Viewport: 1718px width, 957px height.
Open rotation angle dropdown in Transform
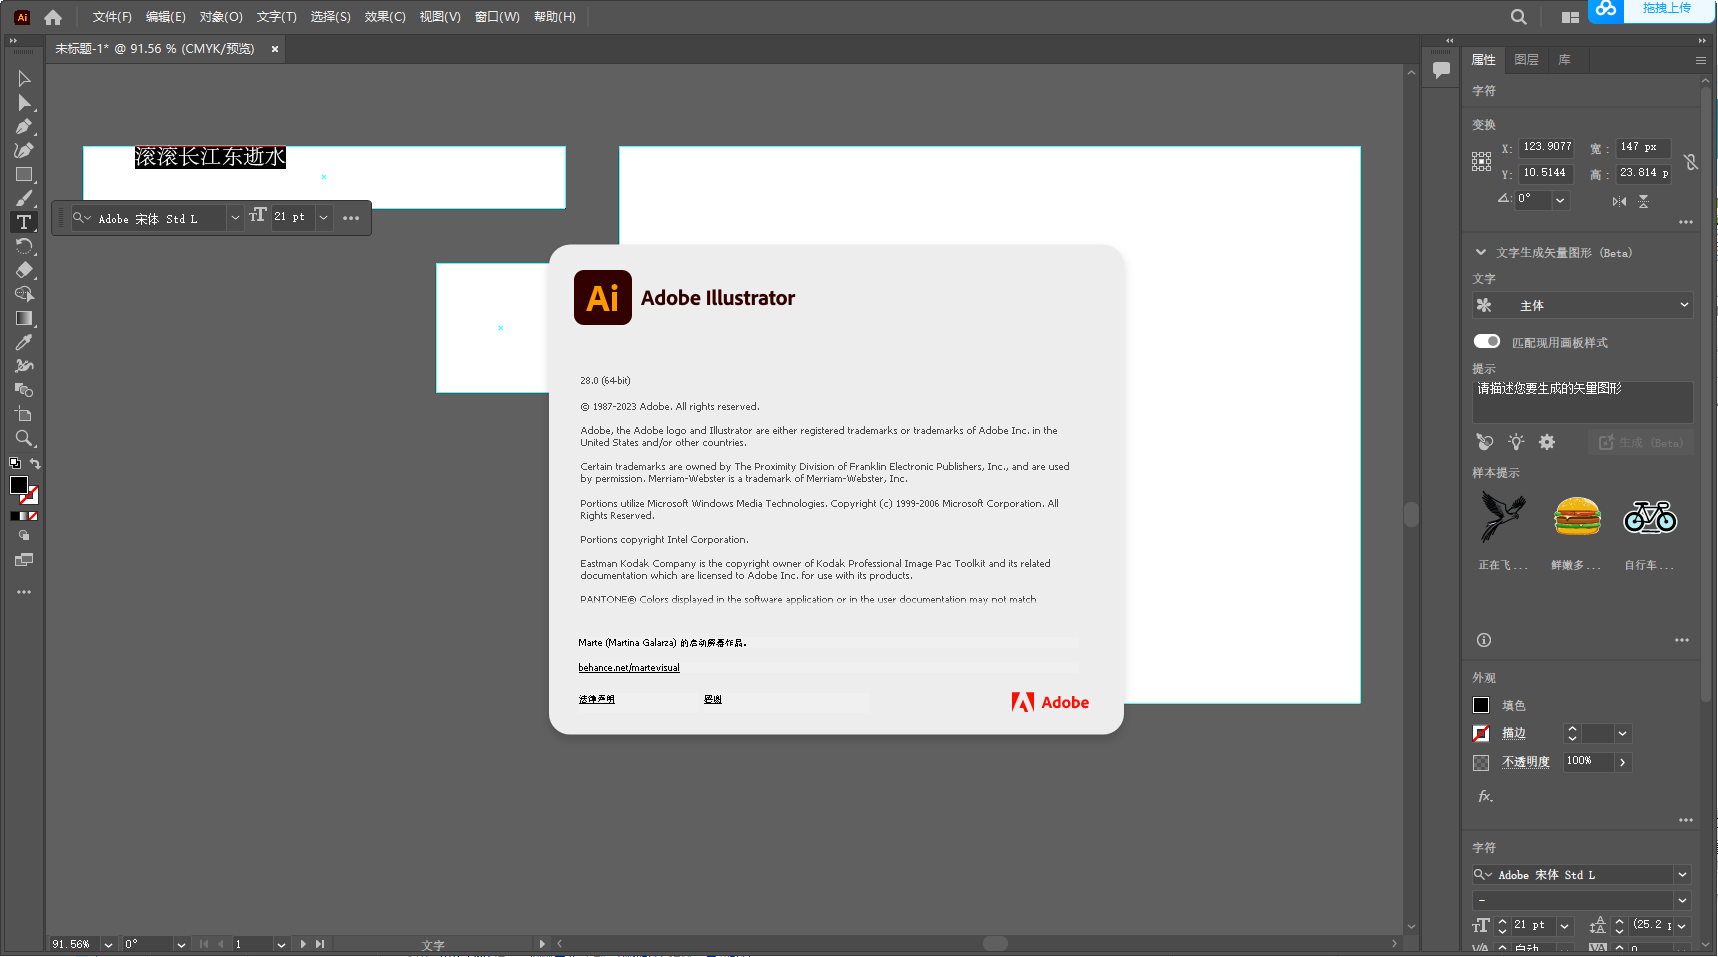1560,200
